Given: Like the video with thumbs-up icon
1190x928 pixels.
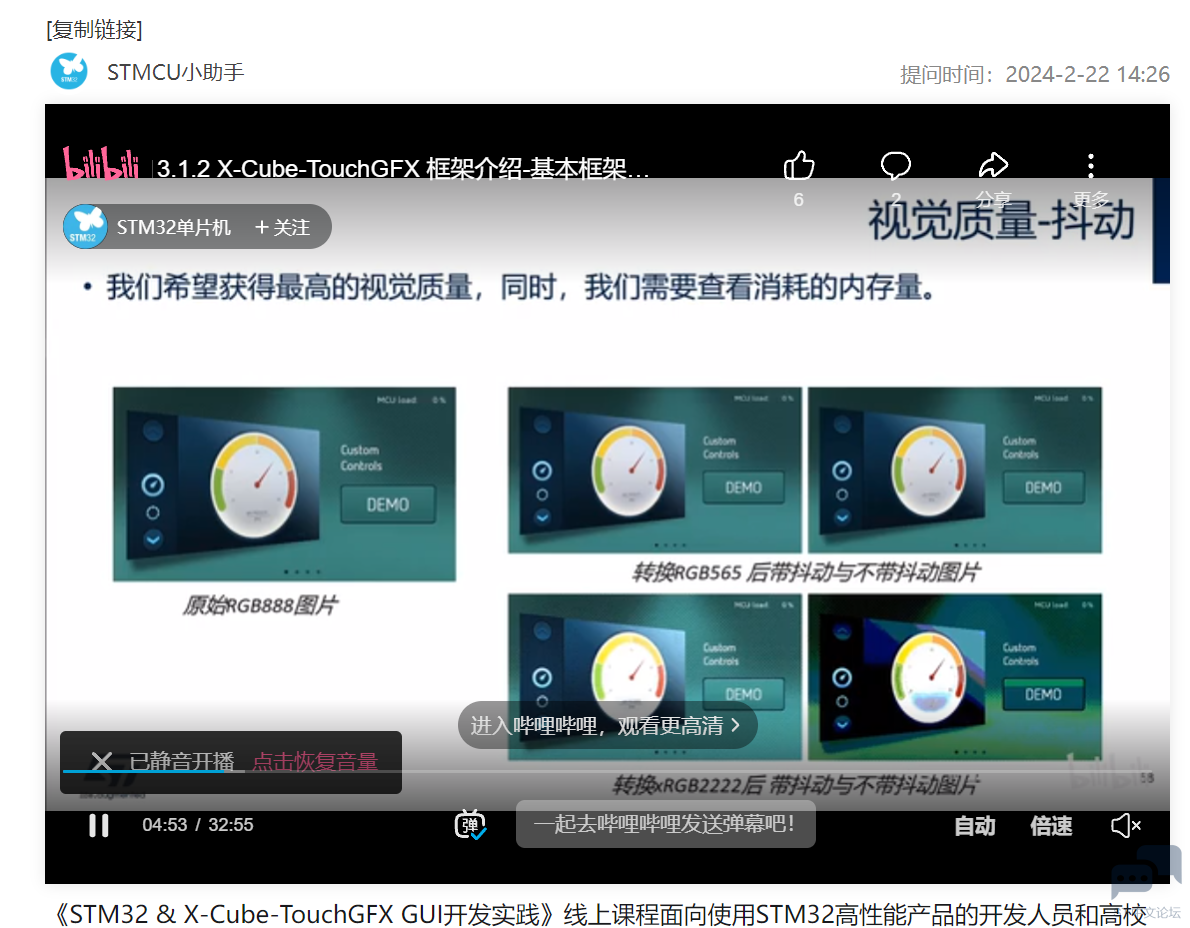Looking at the screenshot, I should [x=798, y=165].
